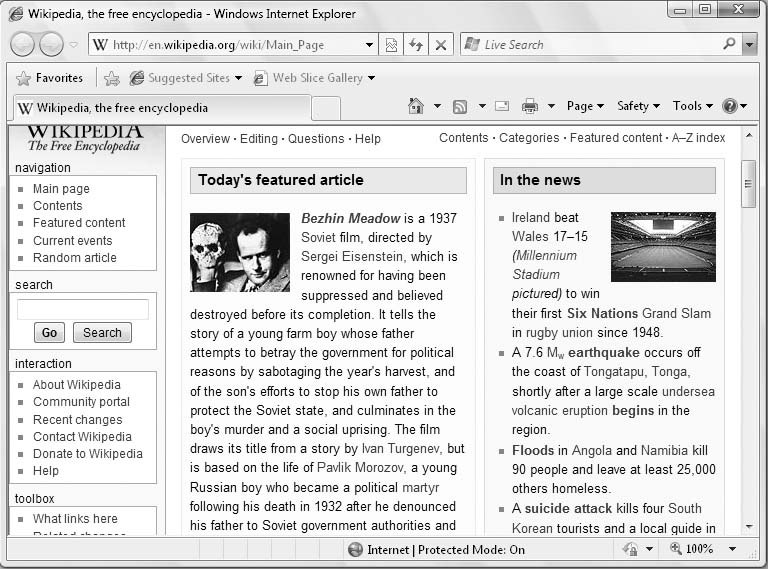This screenshot has height=569, width=768.
Task: Click the Add to Favorites Bar icon
Action: point(112,78)
